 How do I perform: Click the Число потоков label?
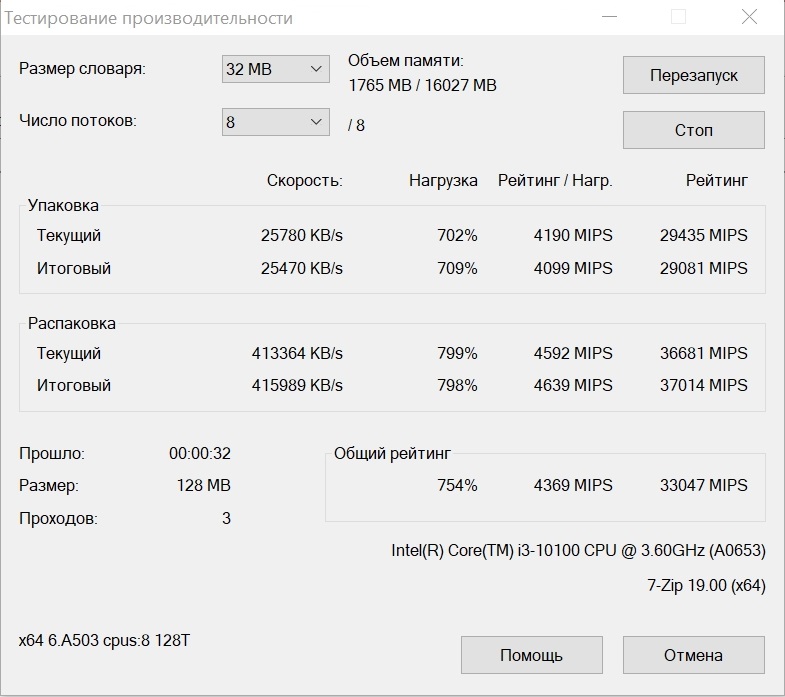coord(78,121)
